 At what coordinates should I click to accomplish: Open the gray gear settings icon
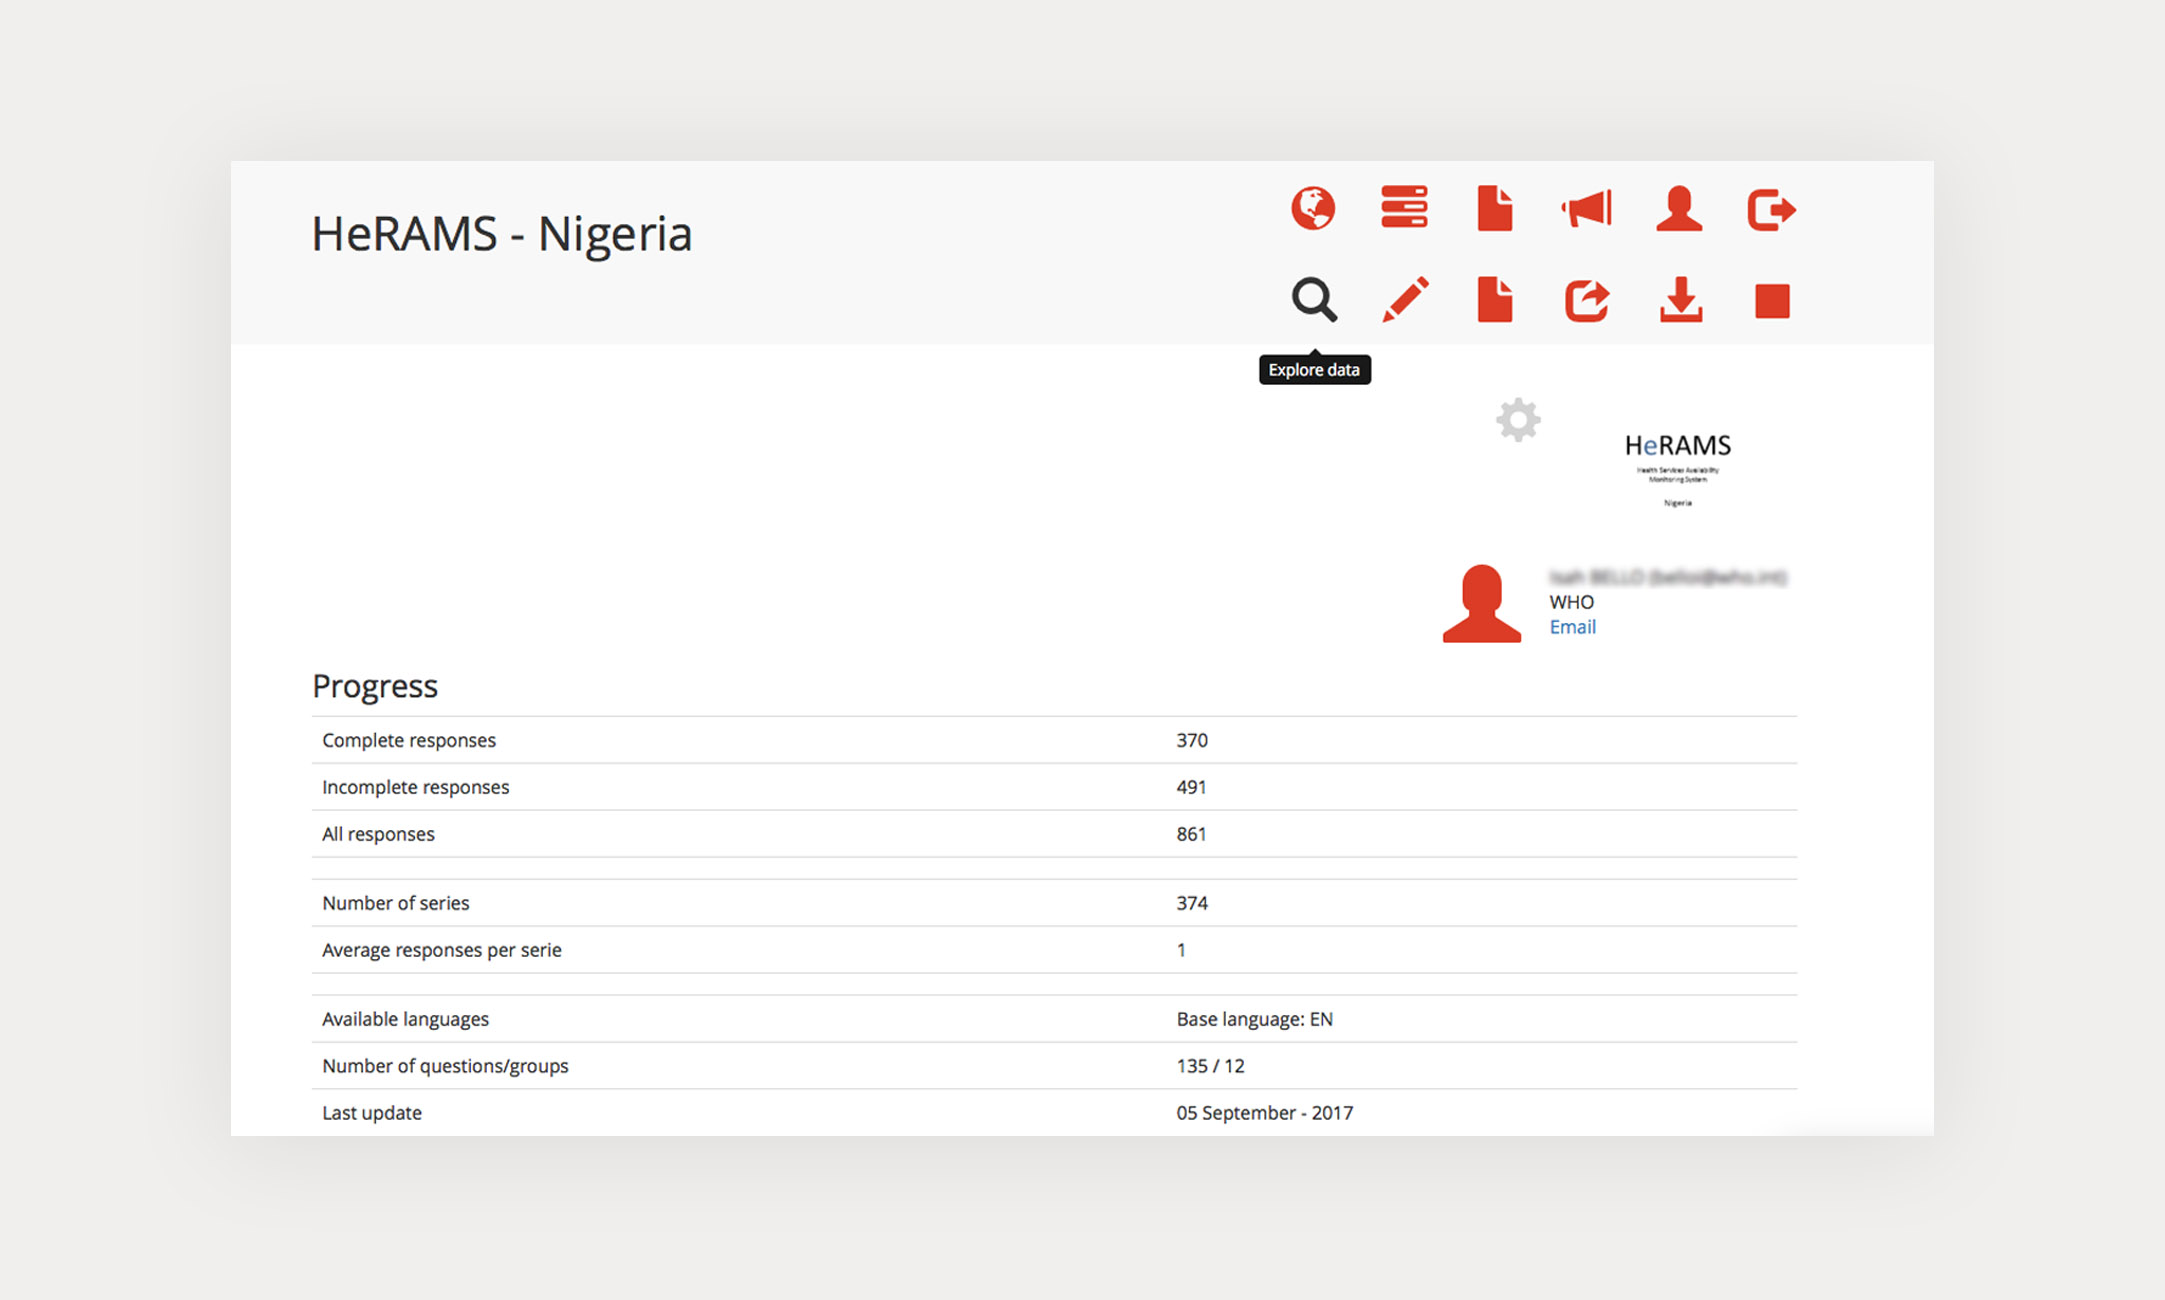pyautogui.click(x=1518, y=420)
